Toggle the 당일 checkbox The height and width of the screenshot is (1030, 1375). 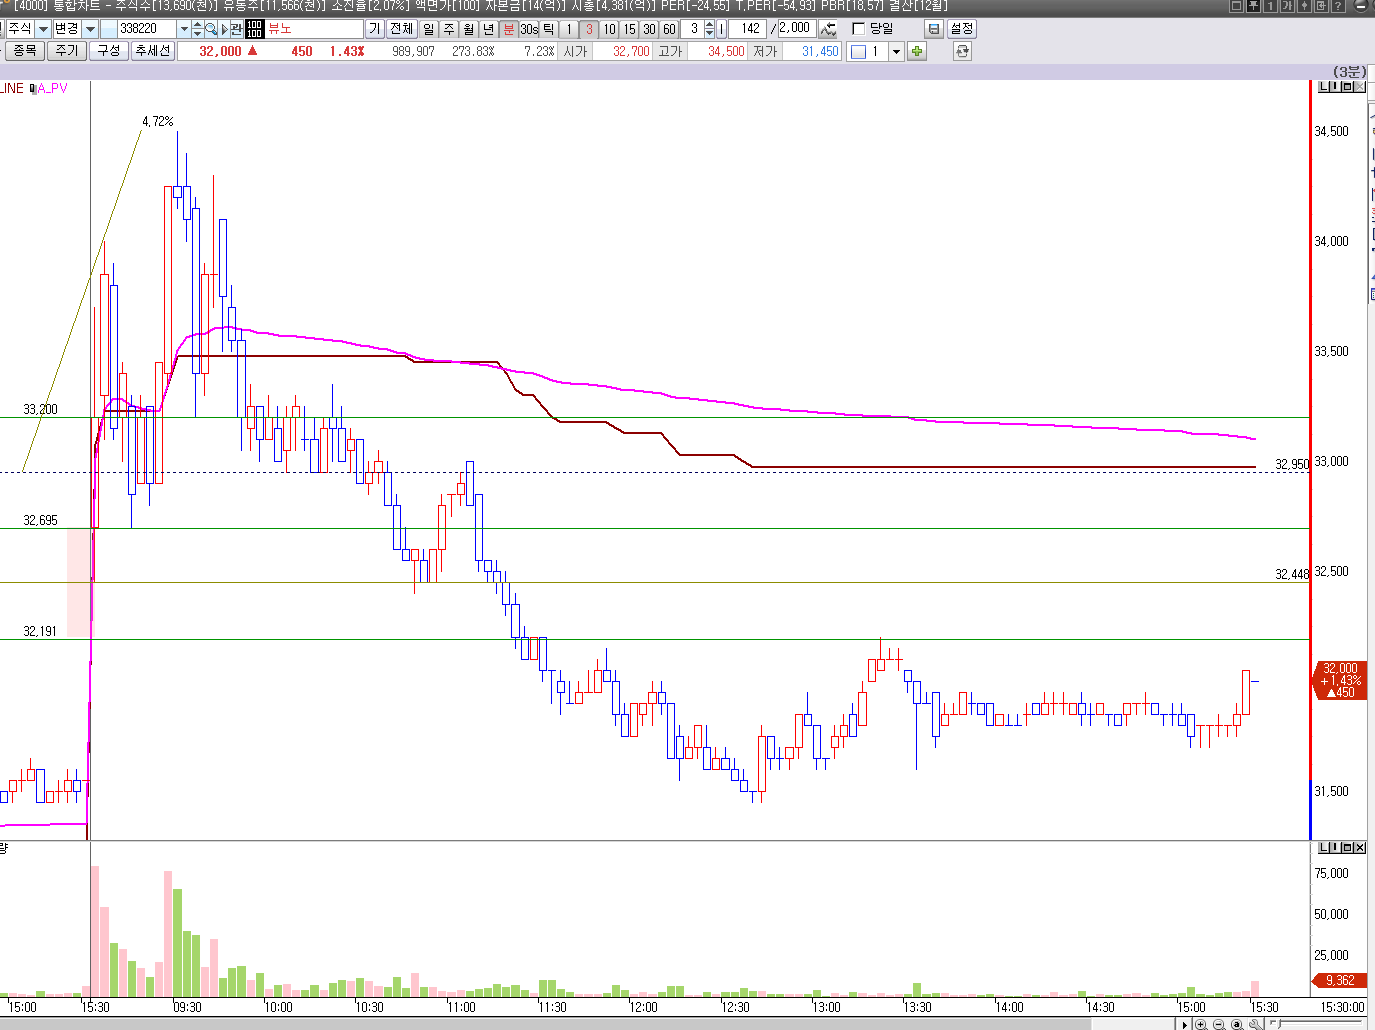click(859, 29)
